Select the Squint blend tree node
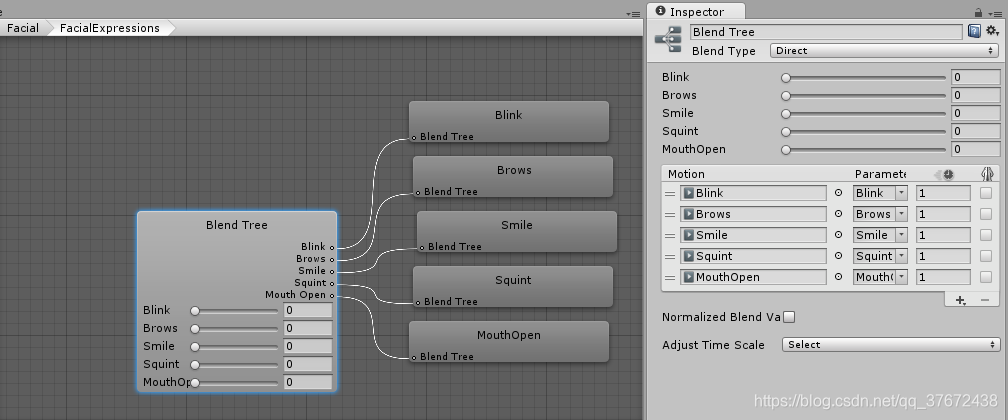 (512, 287)
